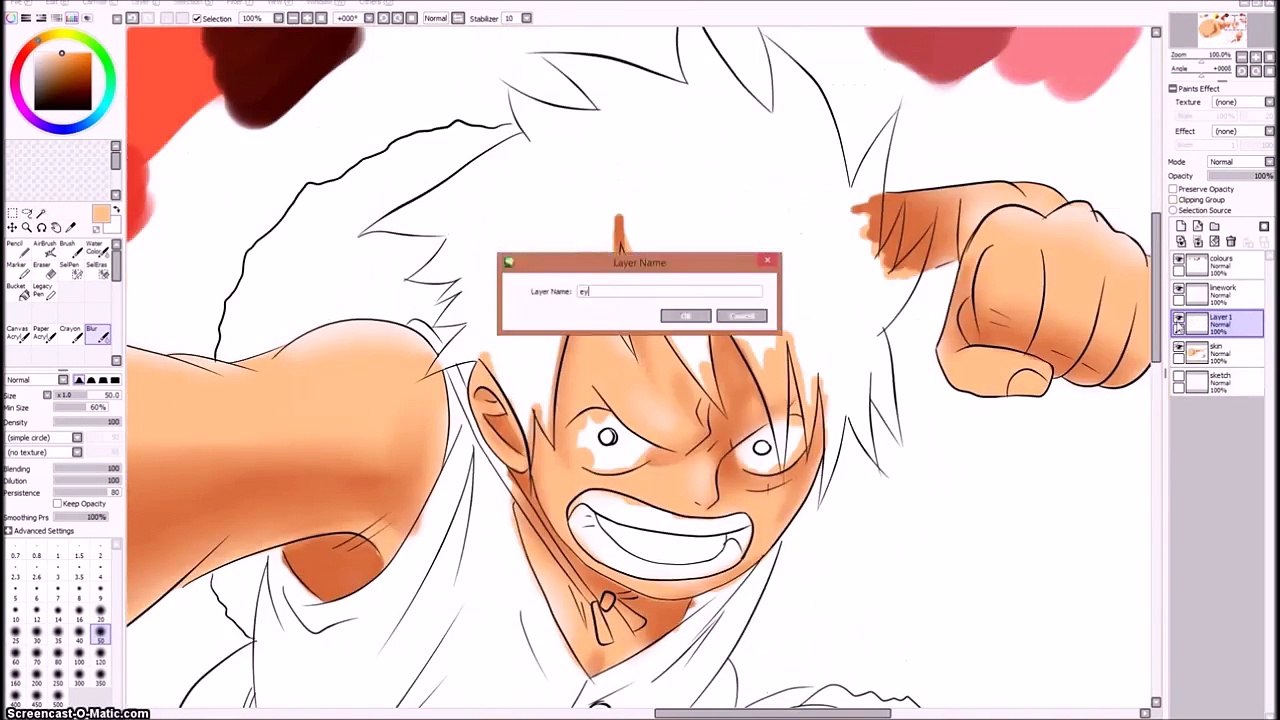Choose the Bucket fill tool
Viewport: 1280px width, 720px height.
(x=16, y=292)
